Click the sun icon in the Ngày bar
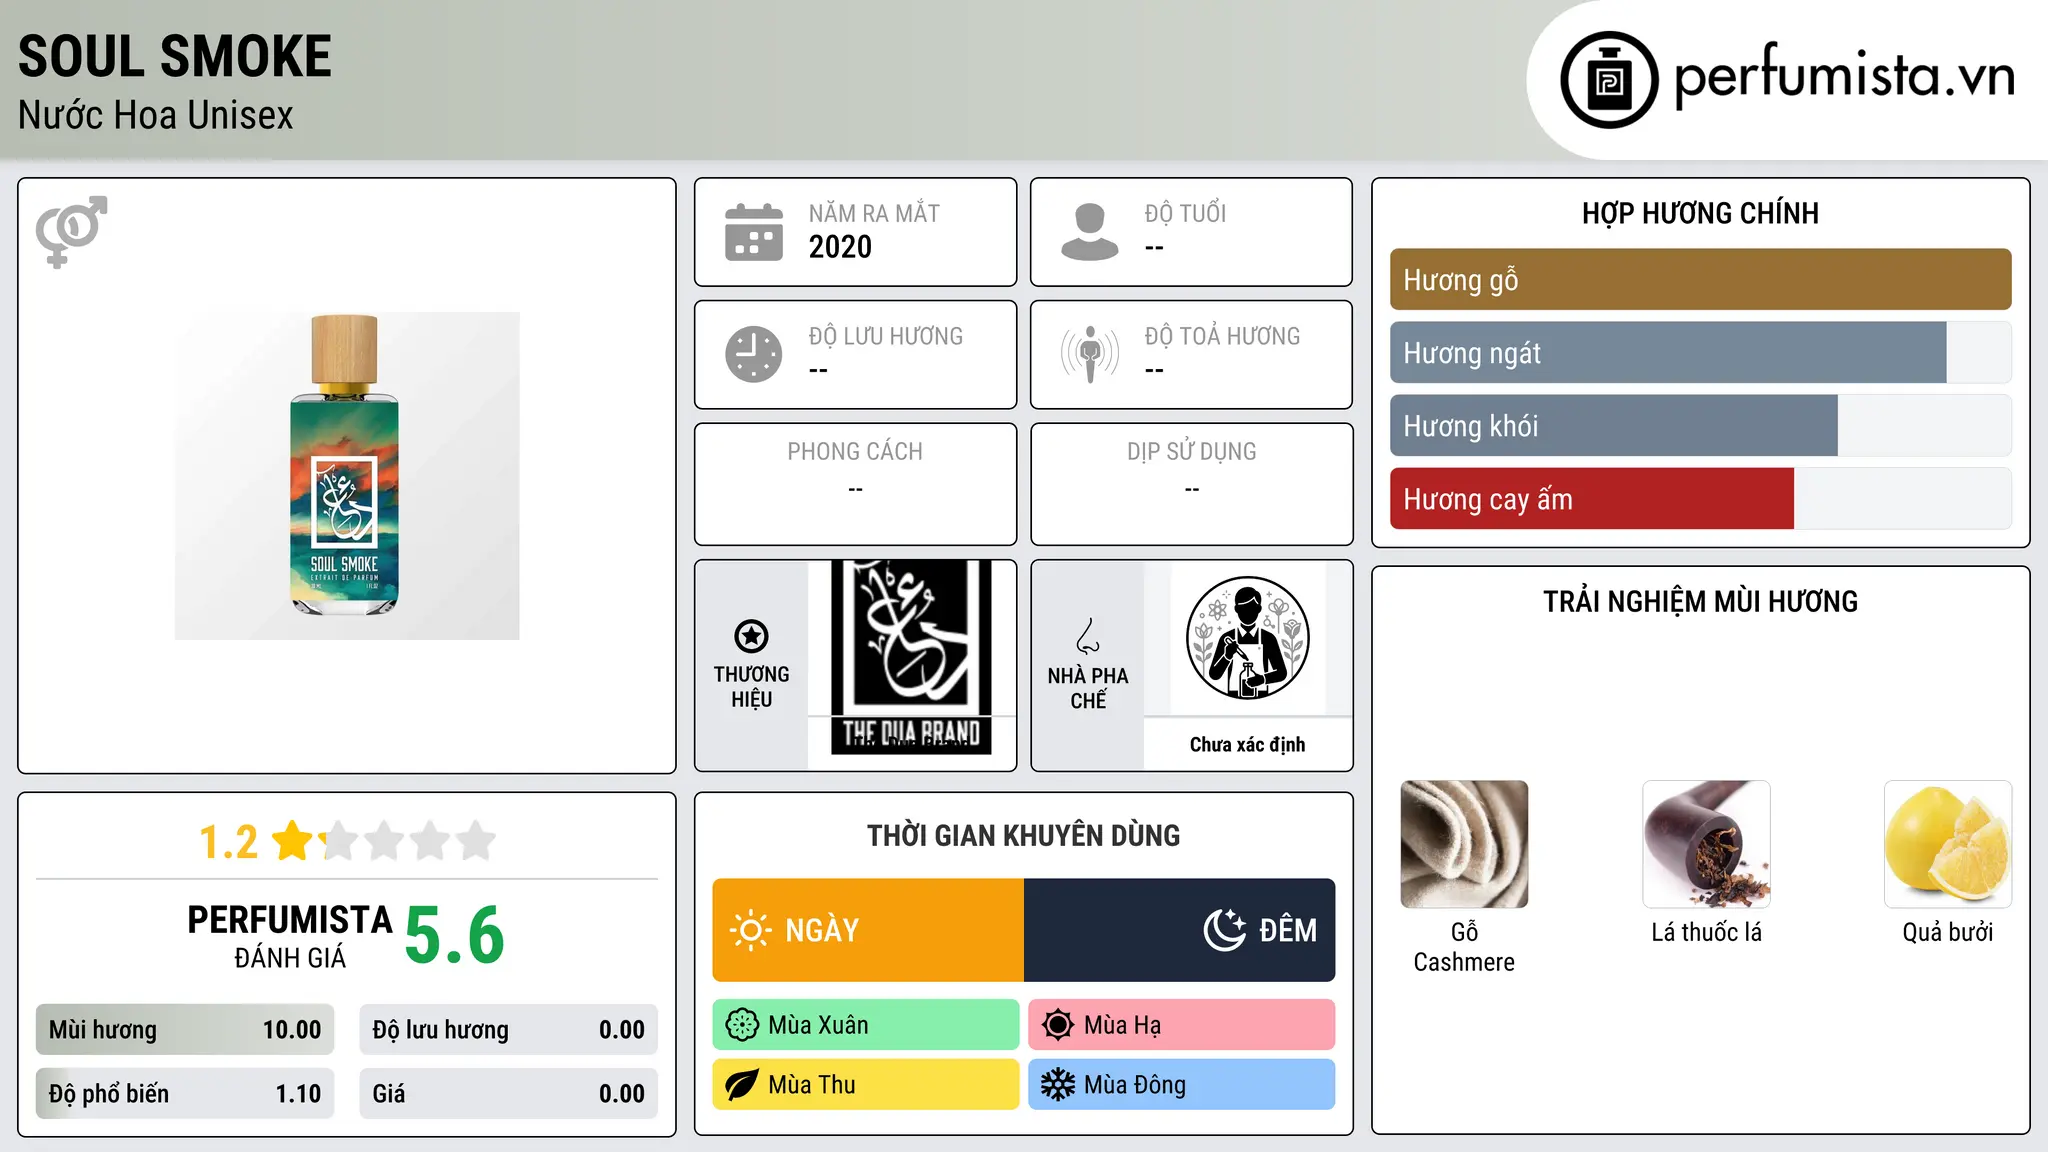 tap(750, 930)
